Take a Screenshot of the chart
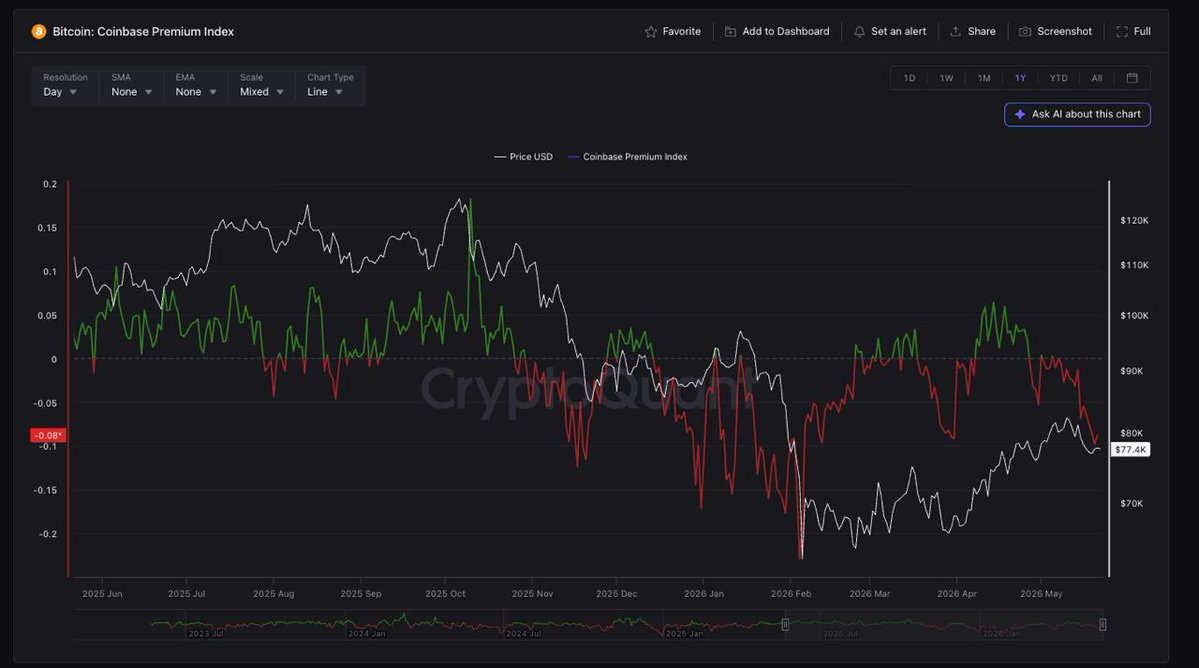Image resolution: width=1199 pixels, height=668 pixels. (1055, 31)
